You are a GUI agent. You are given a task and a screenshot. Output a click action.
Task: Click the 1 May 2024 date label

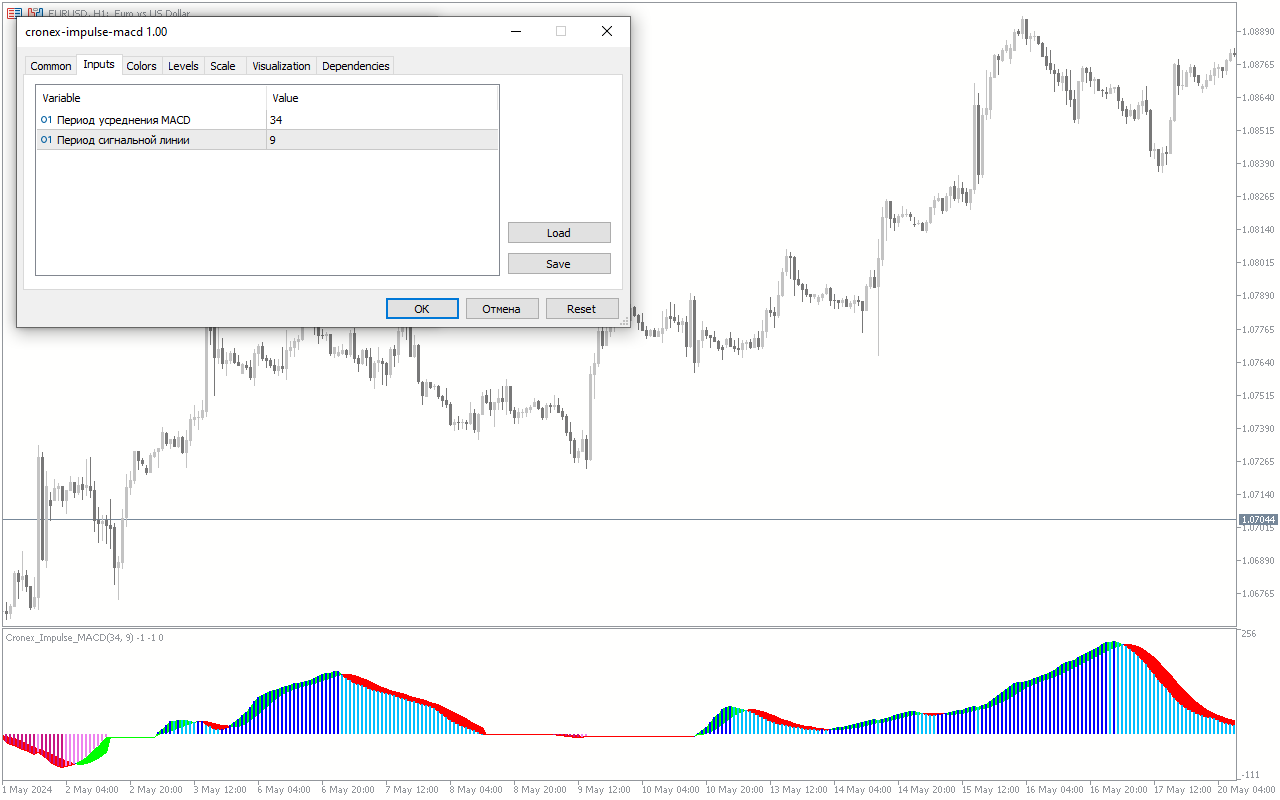[x=29, y=790]
